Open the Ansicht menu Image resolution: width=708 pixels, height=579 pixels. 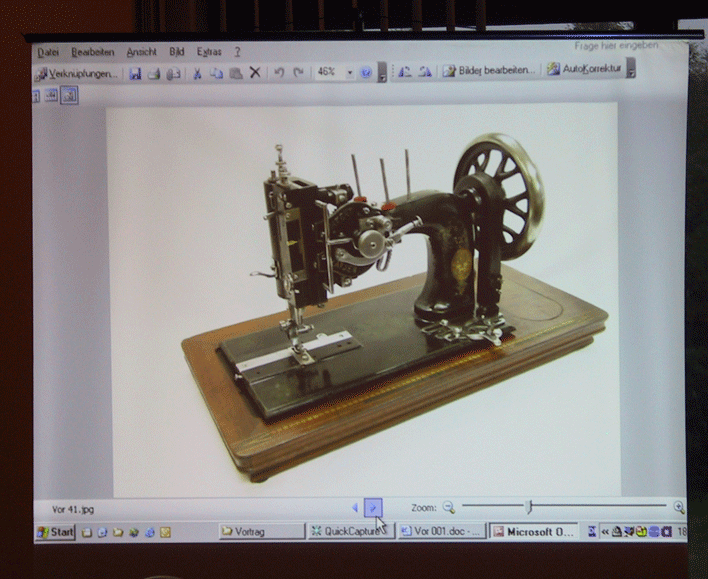click(141, 52)
